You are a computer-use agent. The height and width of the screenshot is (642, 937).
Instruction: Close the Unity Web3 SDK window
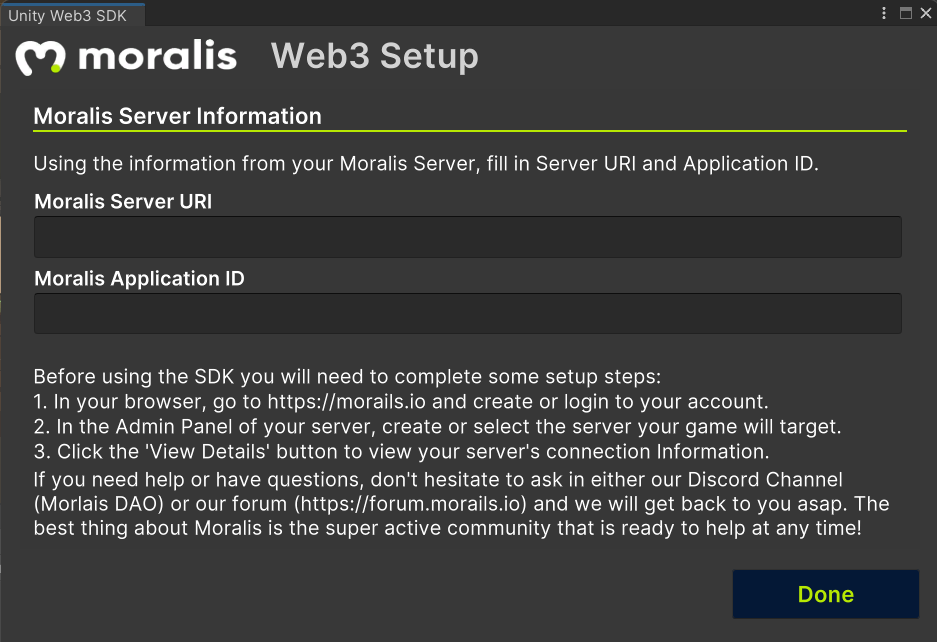926,13
